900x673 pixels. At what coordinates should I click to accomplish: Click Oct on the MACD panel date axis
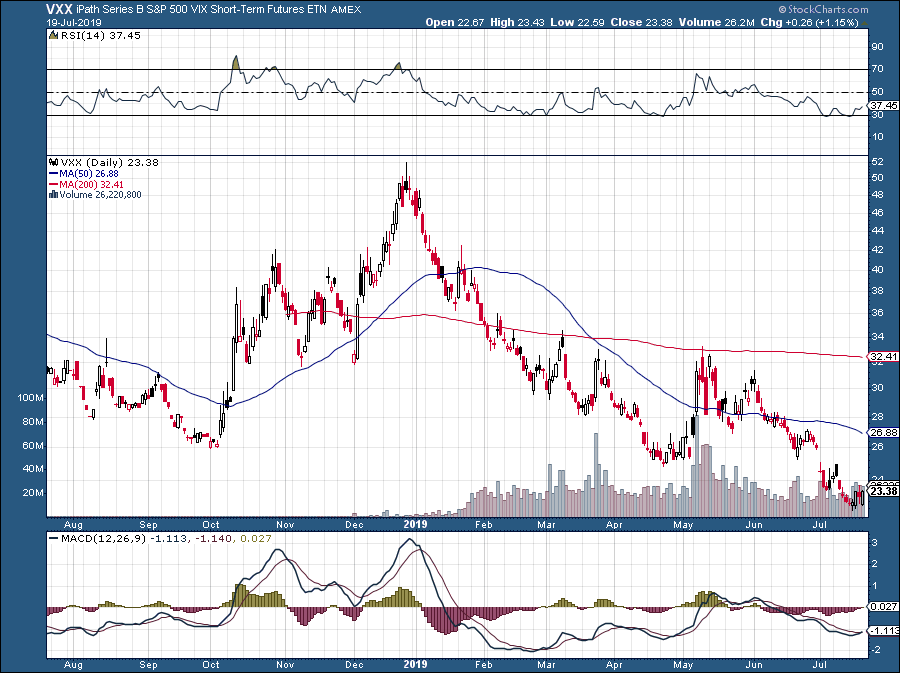211,665
